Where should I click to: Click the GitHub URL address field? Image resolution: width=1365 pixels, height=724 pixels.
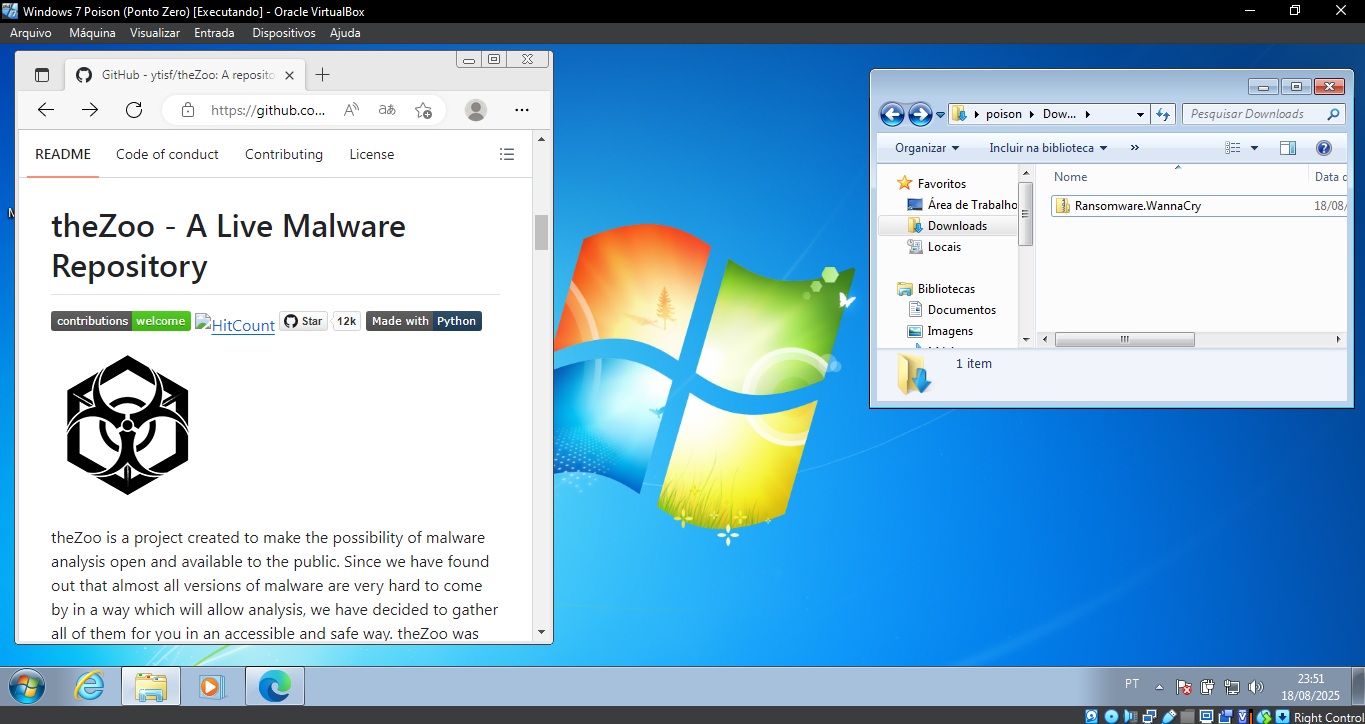pyautogui.click(x=268, y=110)
